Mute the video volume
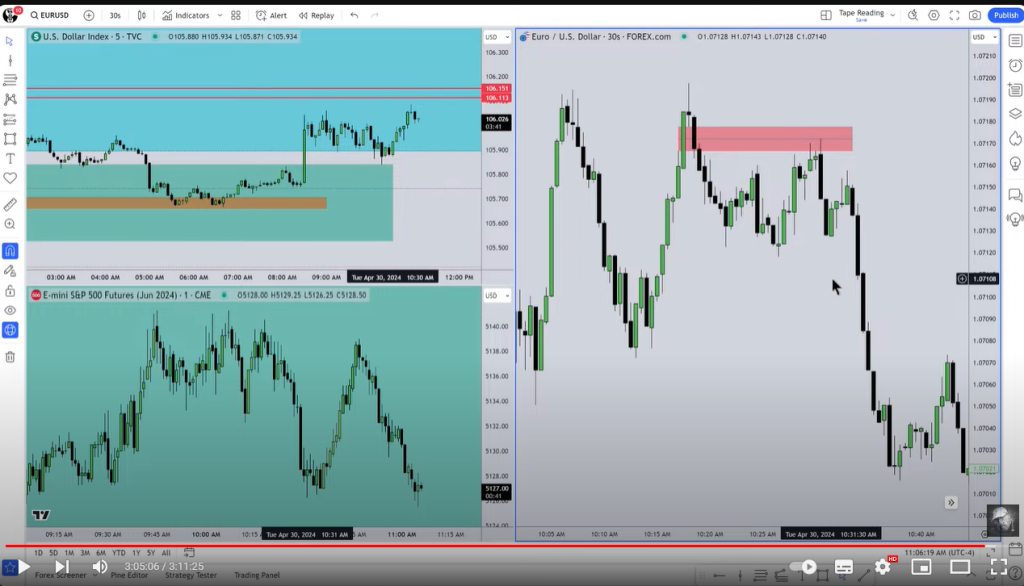Image resolution: width=1024 pixels, height=586 pixels. [x=99, y=566]
